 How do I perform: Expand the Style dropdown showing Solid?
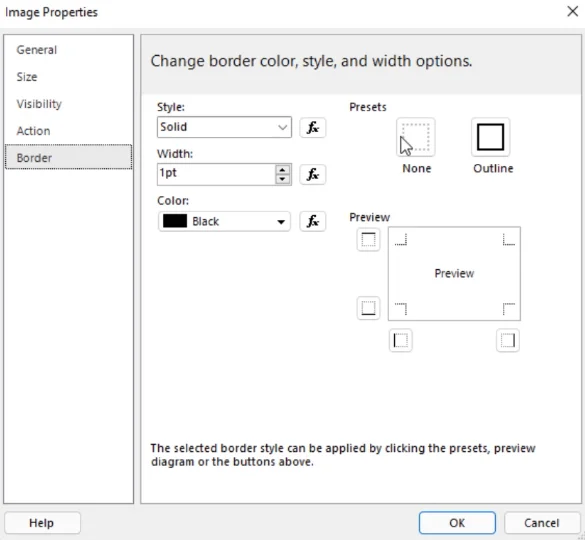coord(224,127)
